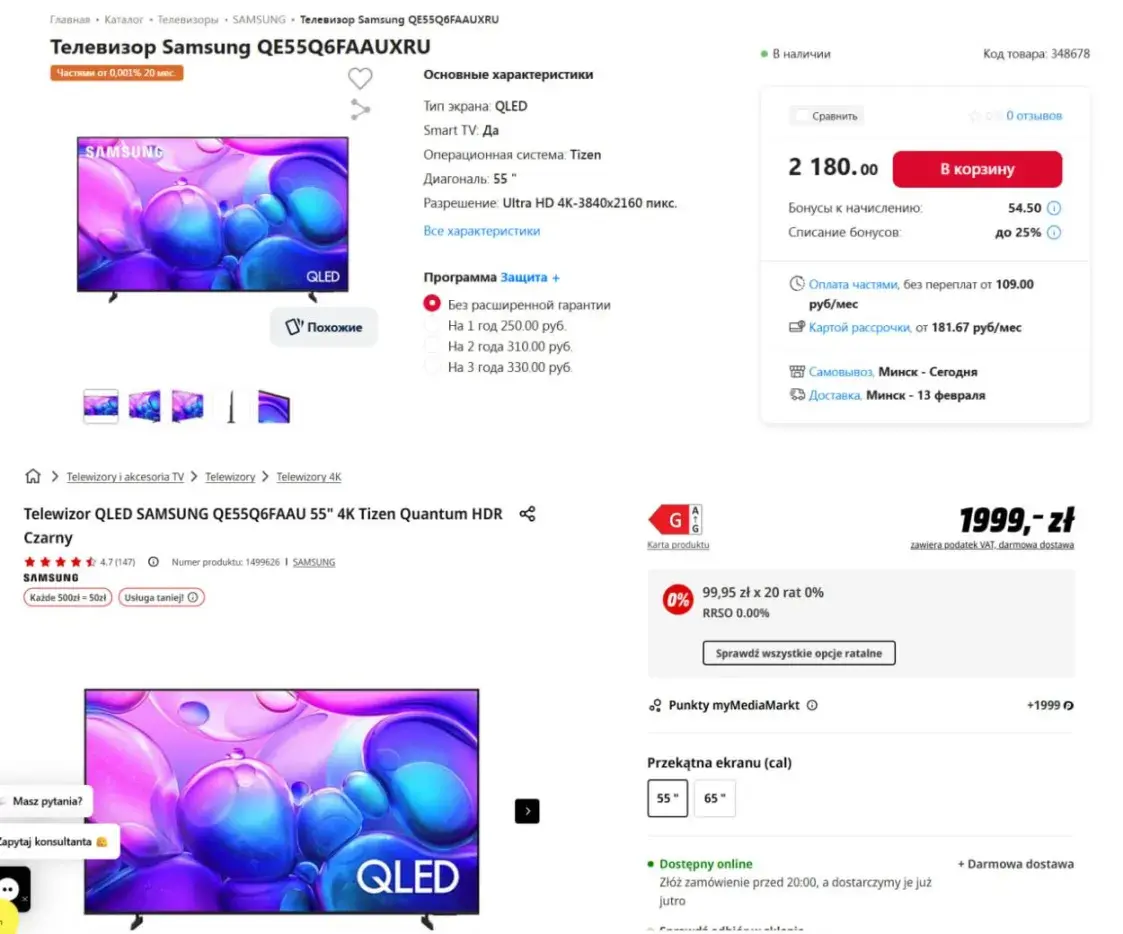Open rating info icon beside 4.7 (147)

pos(153,562)
